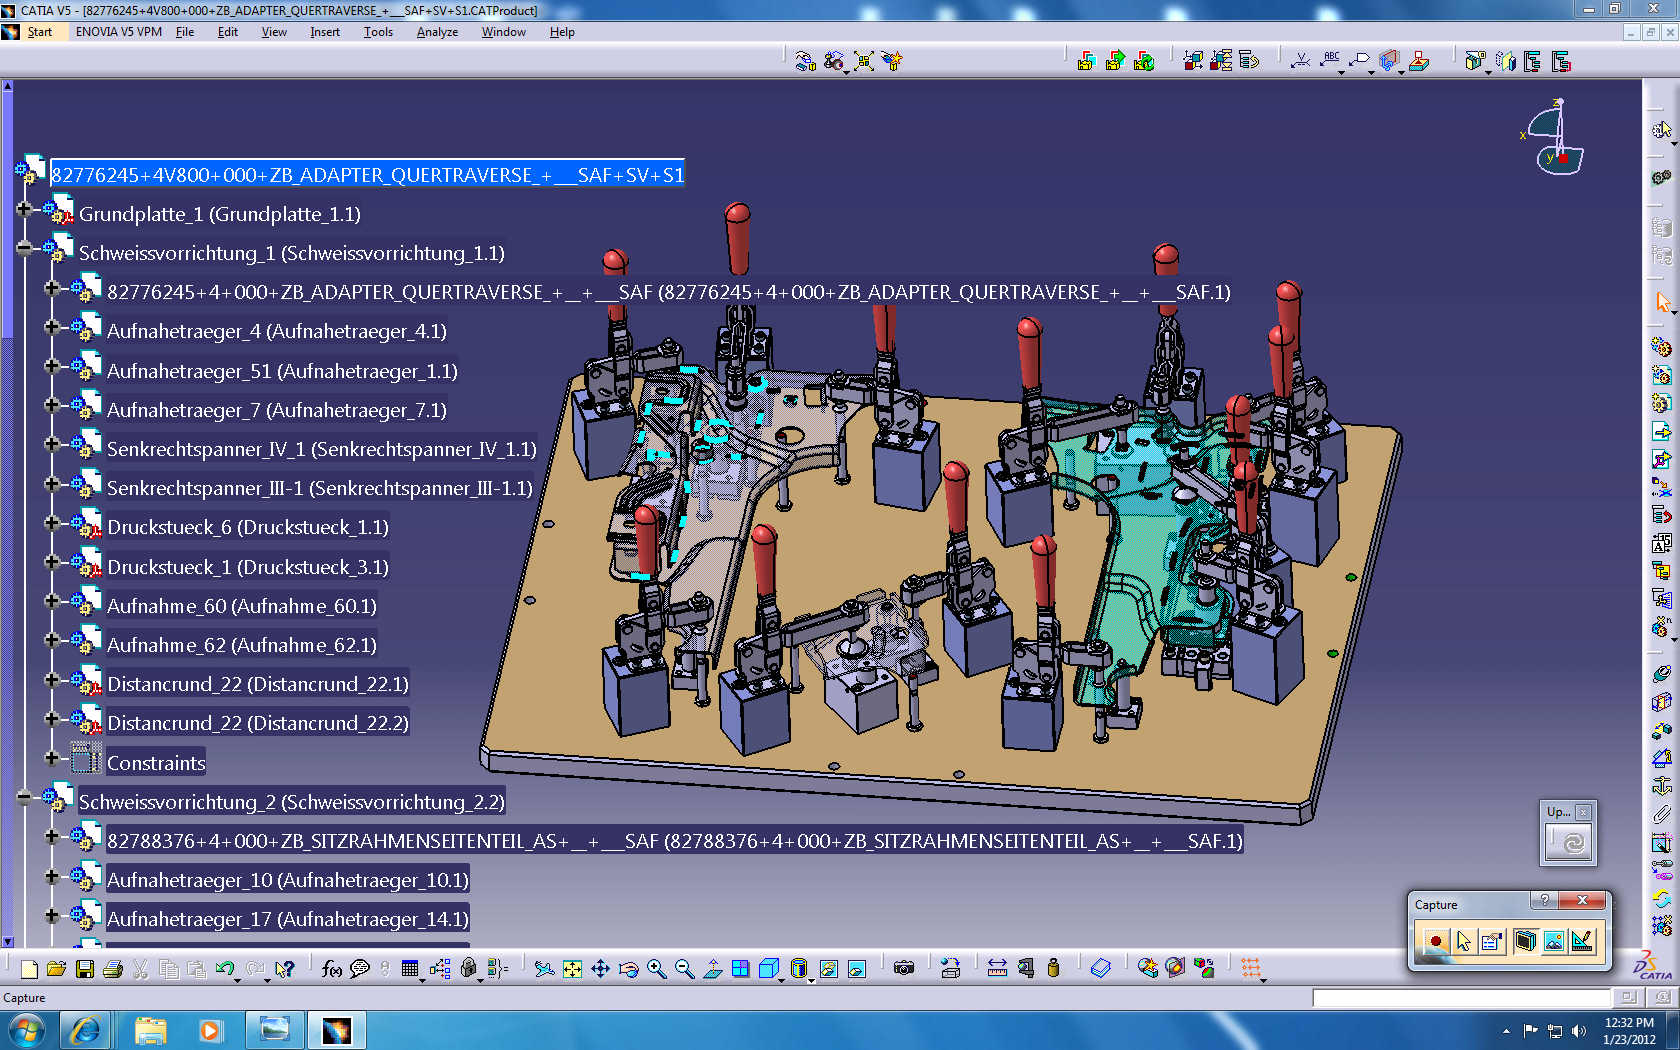Click the select arrow icon in right toolbar
1680x1050 pixels.
pos(1661,301)
